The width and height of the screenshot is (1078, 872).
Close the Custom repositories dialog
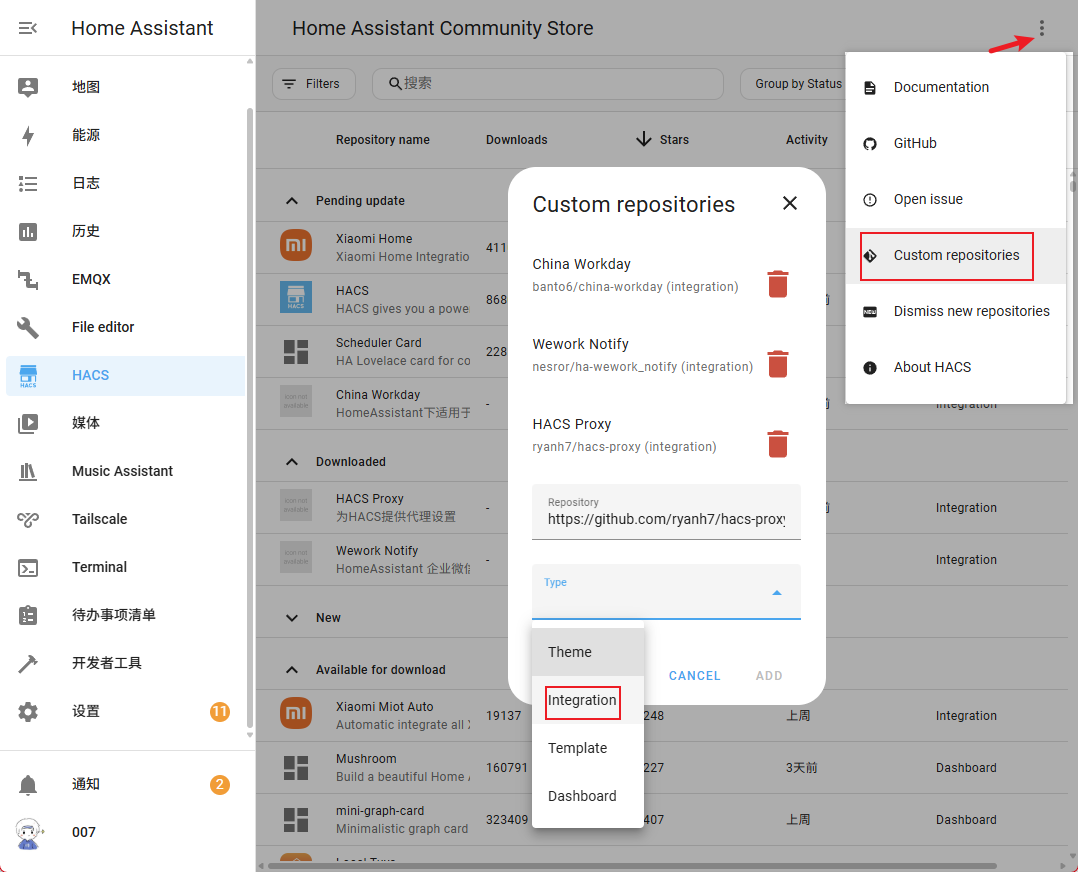point(789,204)
